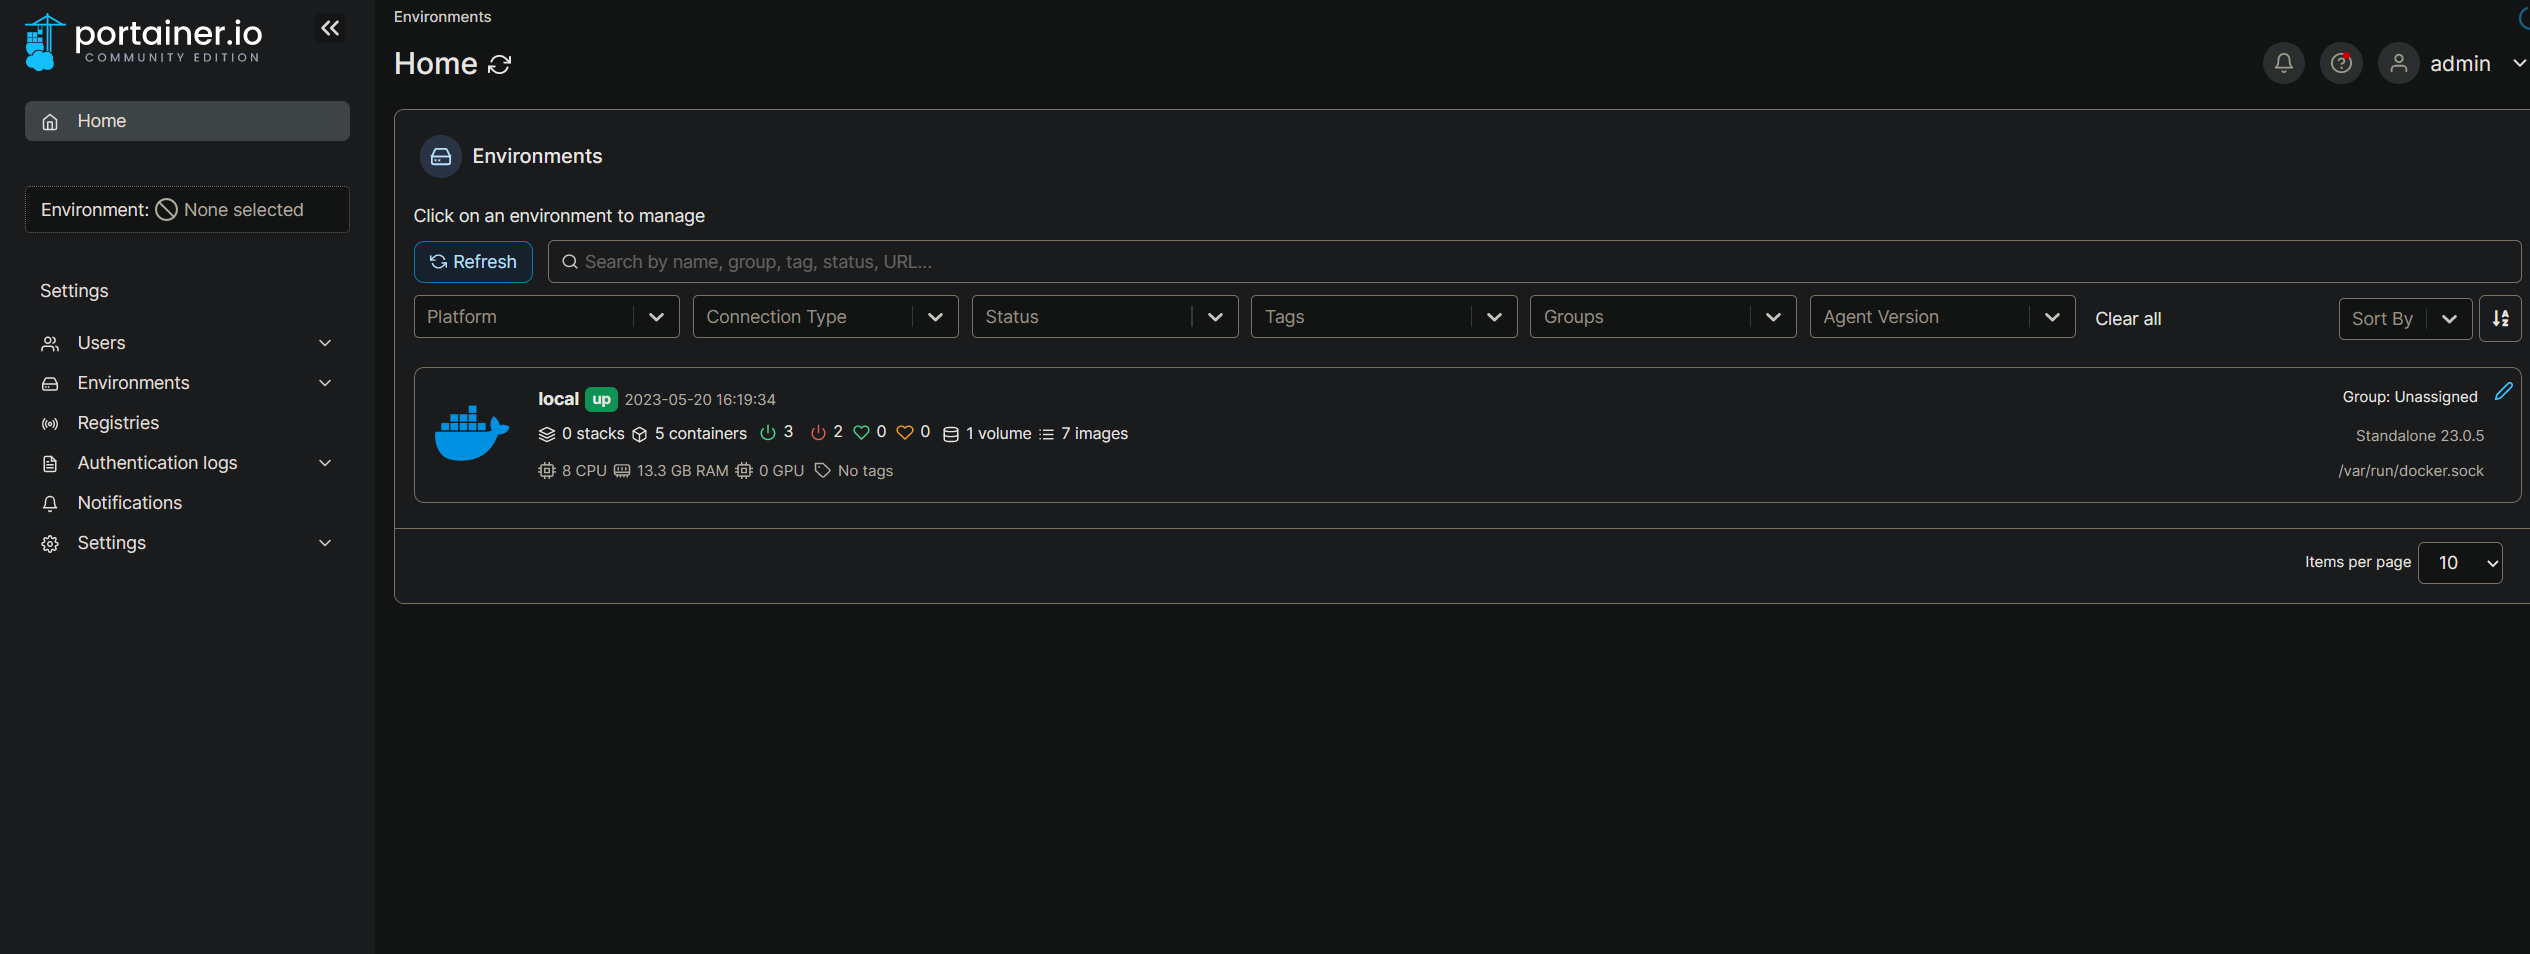Open the Connection Type filter dropdown
Image resolution: width=2530 pixels, height=954 pixels.
coord(825,317)
